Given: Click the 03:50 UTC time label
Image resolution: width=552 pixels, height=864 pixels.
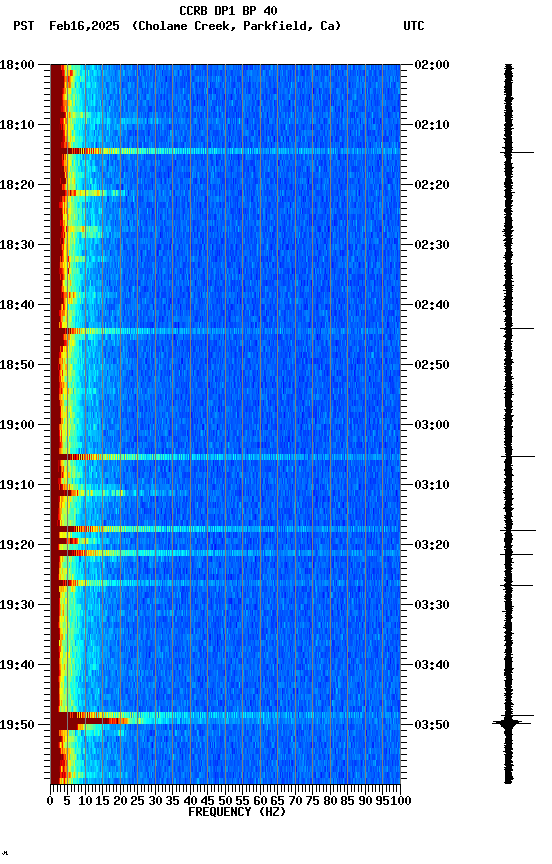Looking at the screenshot, I should tap(432, 725).
